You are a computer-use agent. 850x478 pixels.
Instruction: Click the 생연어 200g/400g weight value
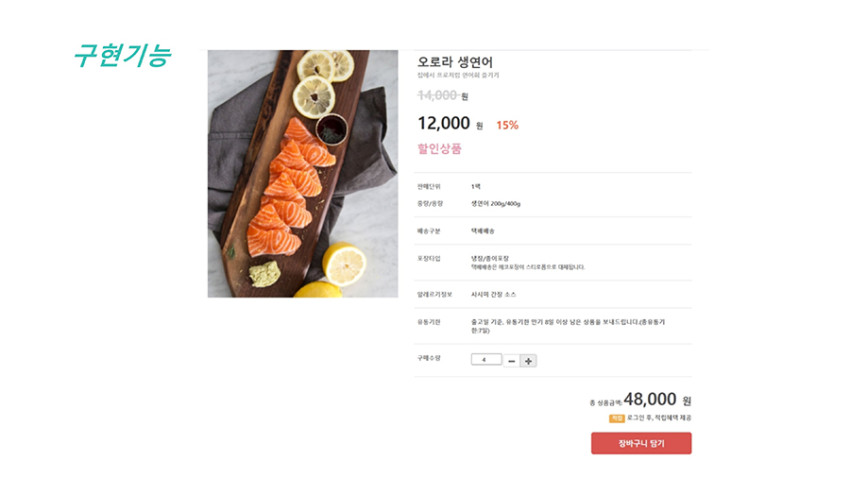click(495, 204)
